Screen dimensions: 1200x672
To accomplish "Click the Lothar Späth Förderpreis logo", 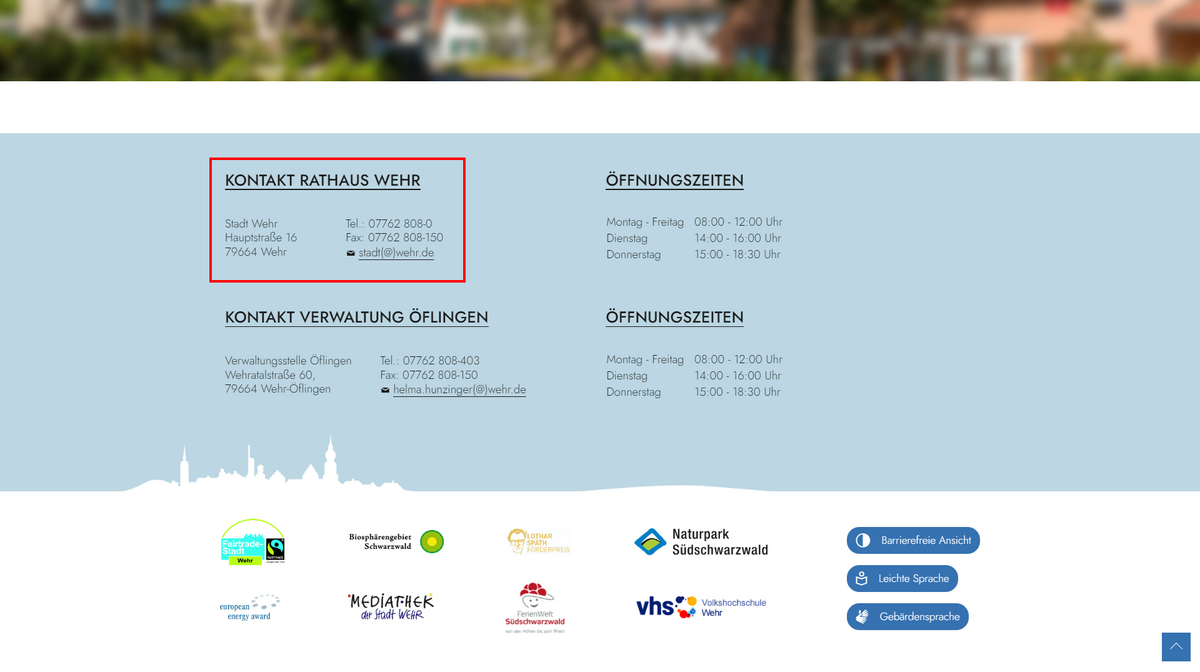I will (538, 542).
